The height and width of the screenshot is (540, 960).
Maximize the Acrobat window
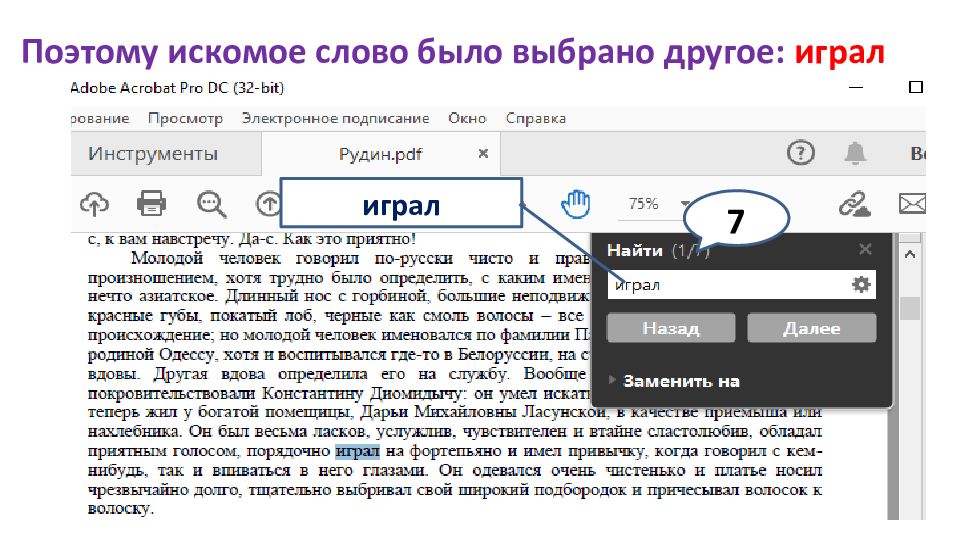coord(916,88)
